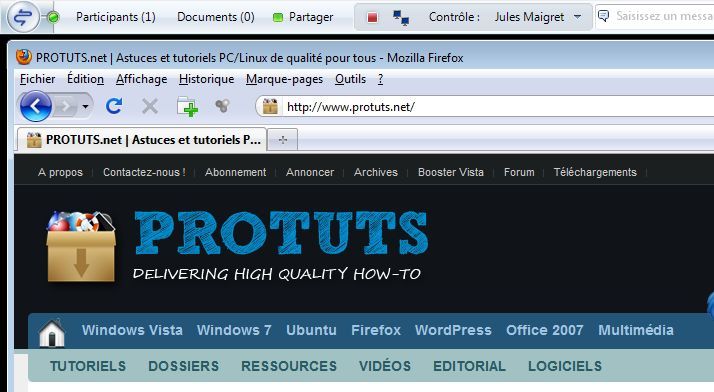Click the home house icon
Screen dimensions: 714x392
[x=52, y=332]
